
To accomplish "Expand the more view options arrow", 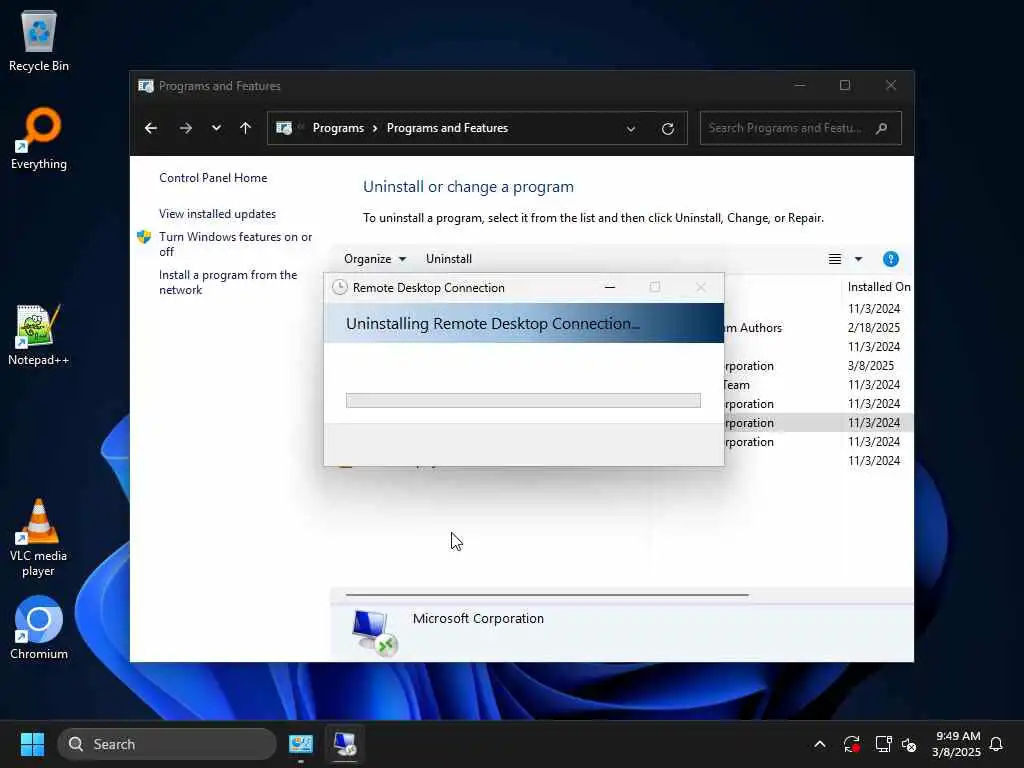I will (859, 259).
